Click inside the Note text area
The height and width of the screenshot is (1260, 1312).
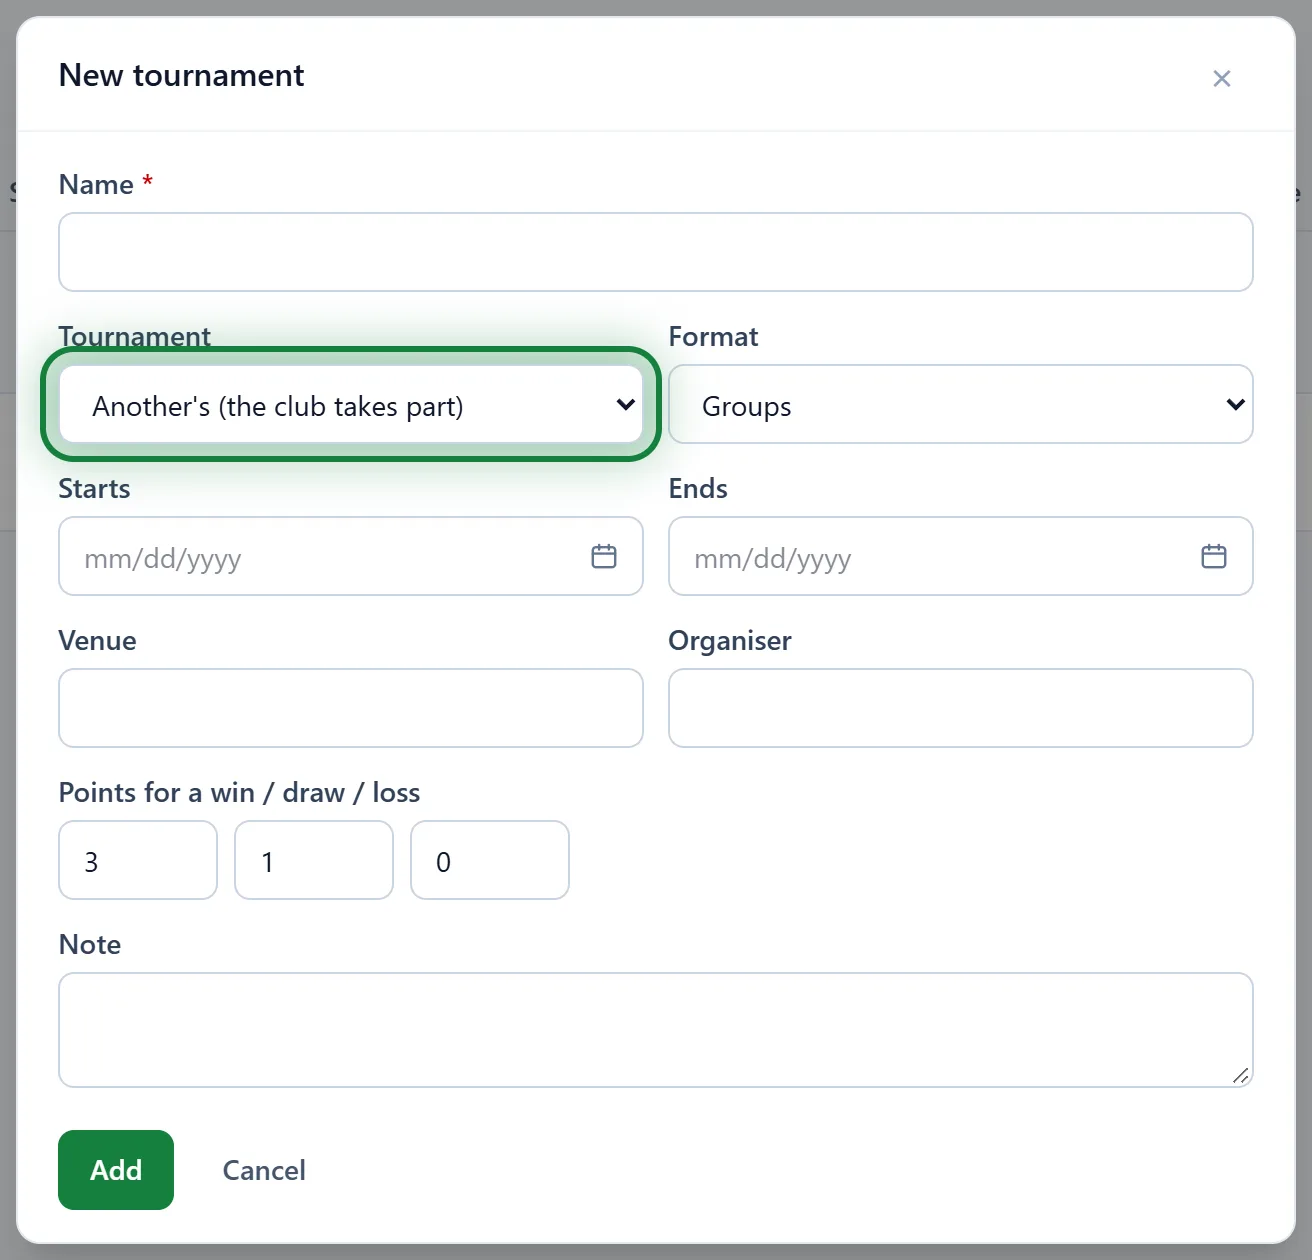point(656,1030)
